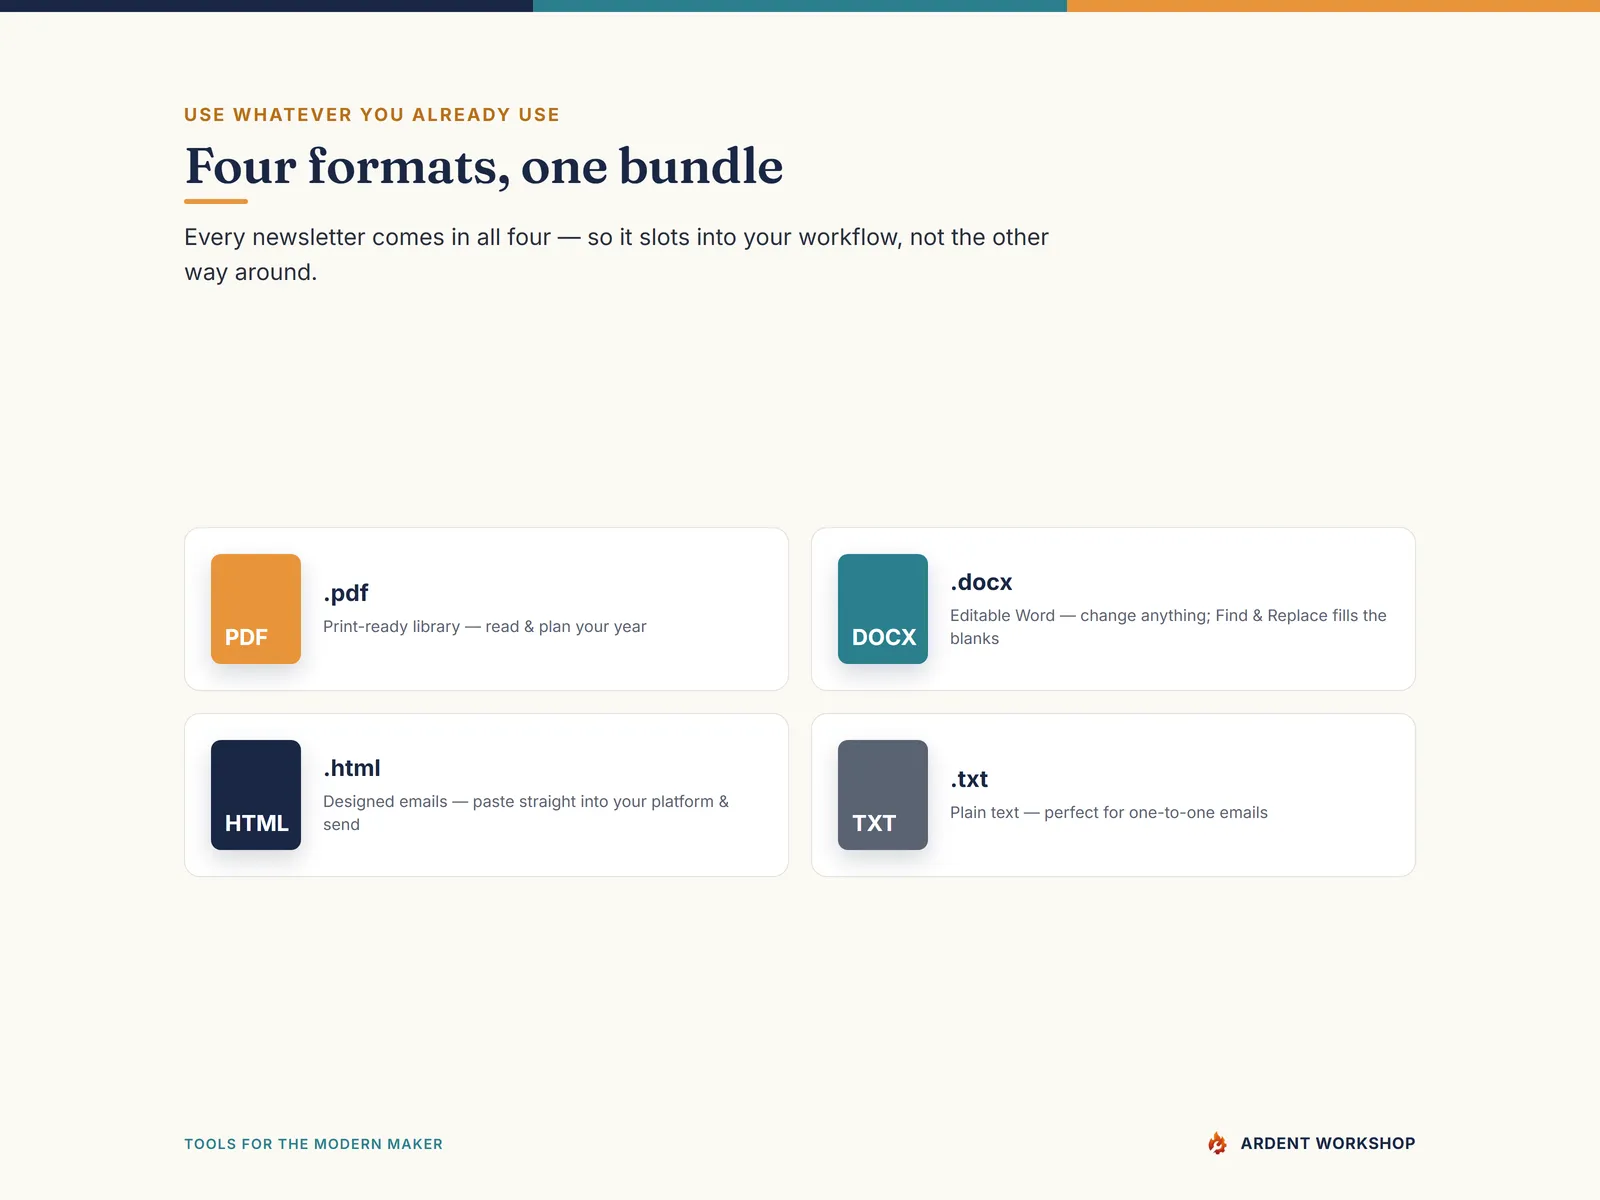Image resolution: width=1600 pixels, height=1200 pixels.
Task: Click the orange PDF file icon
Action: click(256, 609)
